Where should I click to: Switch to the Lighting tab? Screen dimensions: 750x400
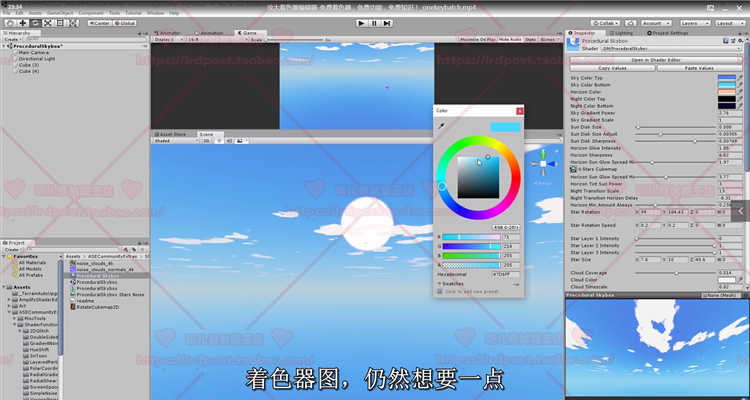coord(621,33)
